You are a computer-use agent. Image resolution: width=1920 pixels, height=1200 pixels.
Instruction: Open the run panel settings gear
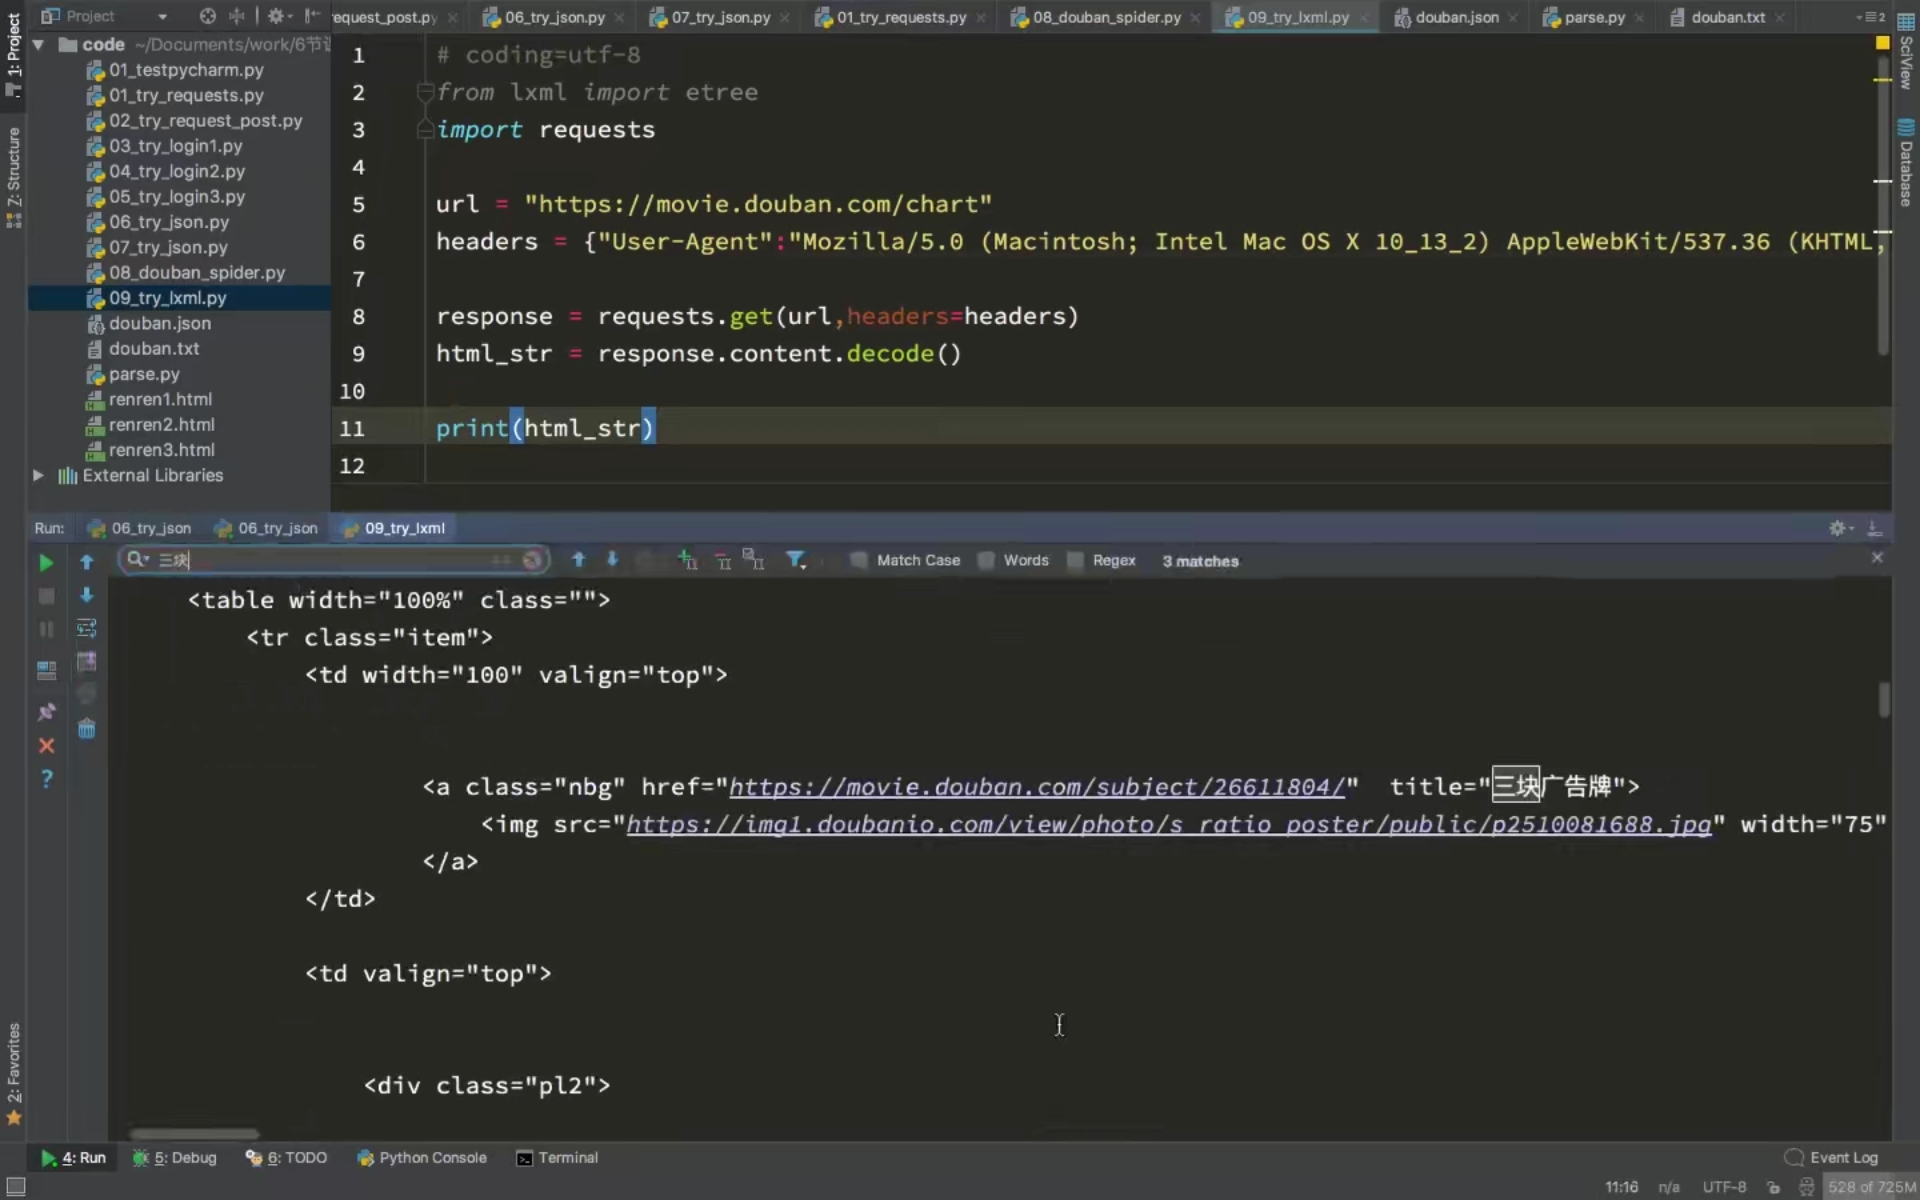pos(1840,528)
